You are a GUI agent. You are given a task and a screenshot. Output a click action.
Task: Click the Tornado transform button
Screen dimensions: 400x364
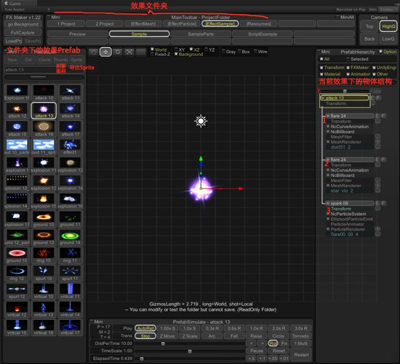(300, 336)
